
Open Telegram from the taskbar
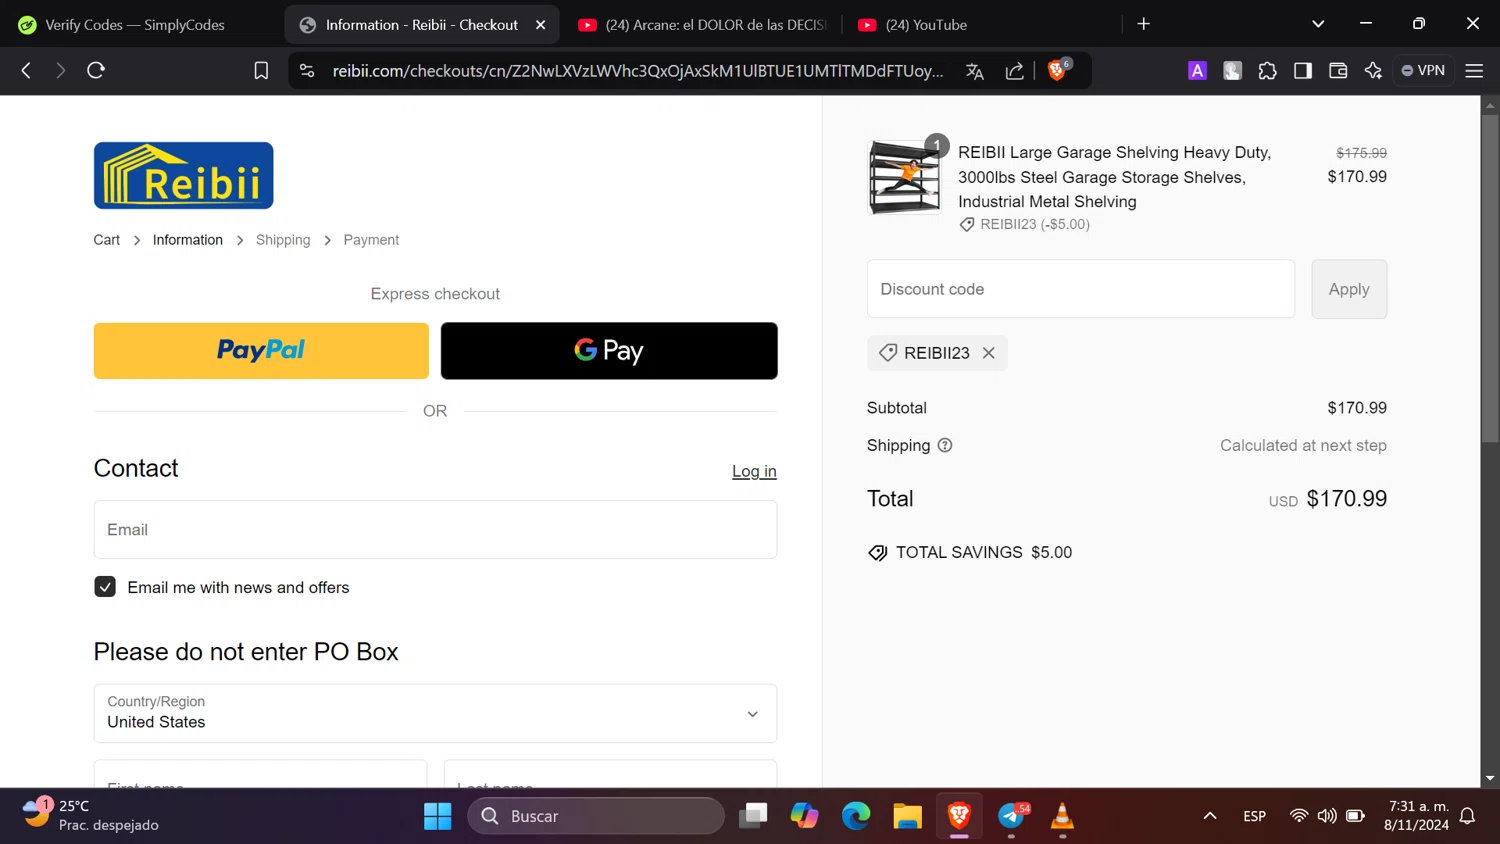click(1012, 816)
